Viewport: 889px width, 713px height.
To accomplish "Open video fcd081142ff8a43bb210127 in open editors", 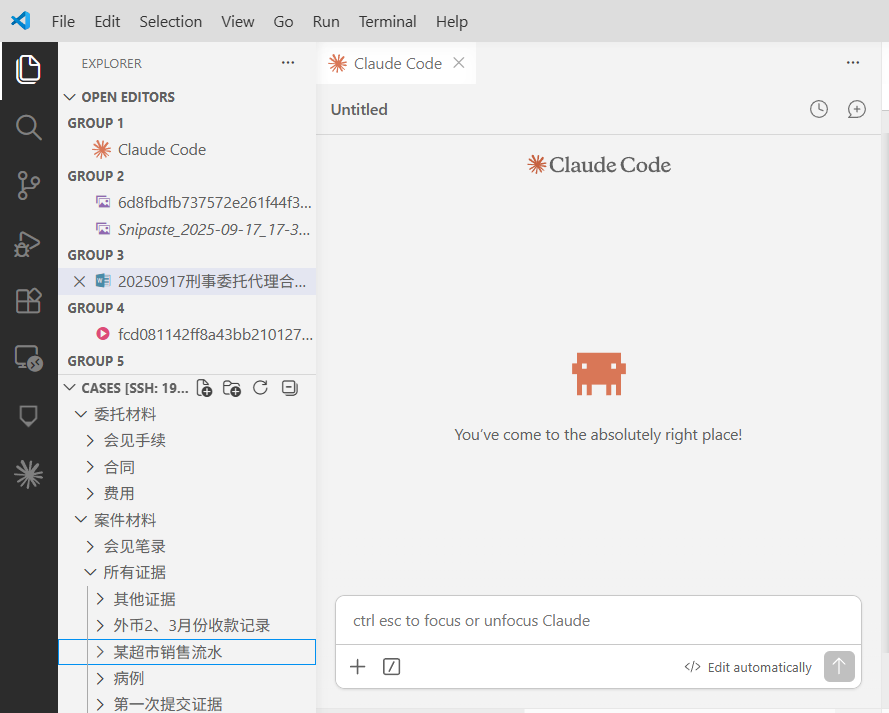I will click(187, 334).
